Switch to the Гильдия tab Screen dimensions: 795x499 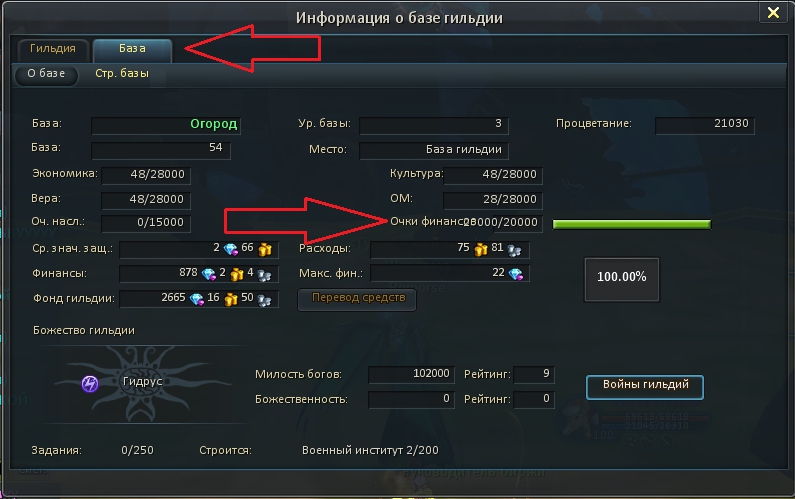[53, 49]
